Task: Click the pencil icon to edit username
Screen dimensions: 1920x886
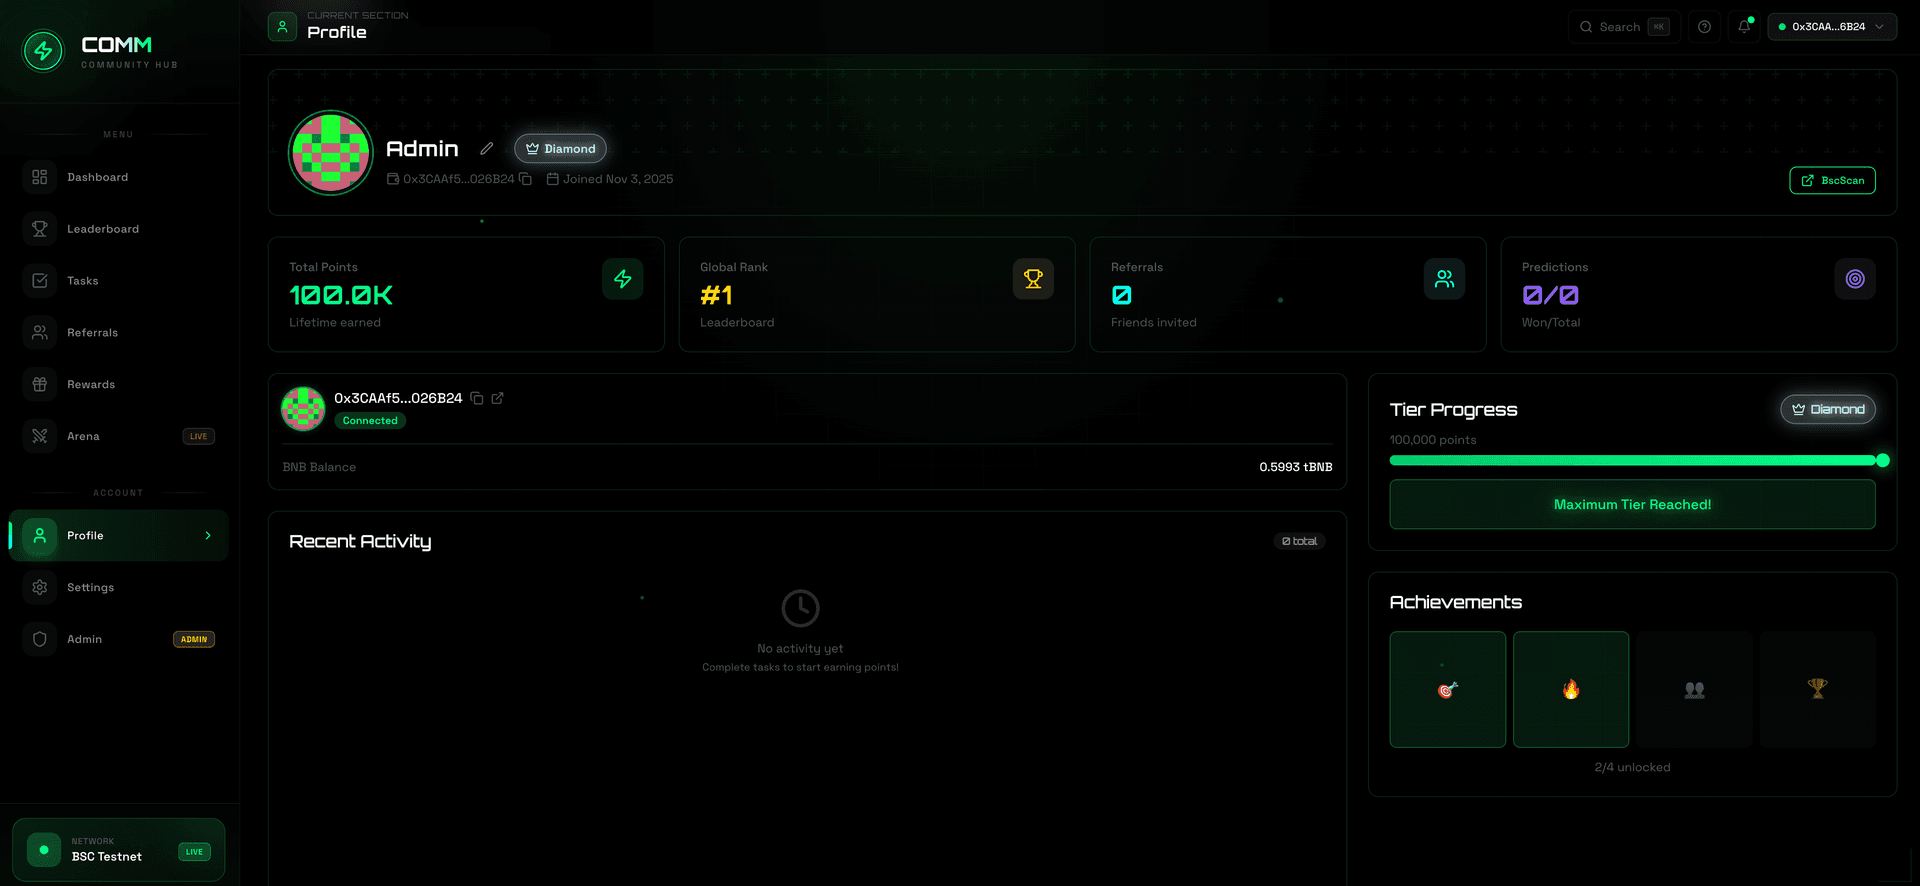Action: [487, 149]
